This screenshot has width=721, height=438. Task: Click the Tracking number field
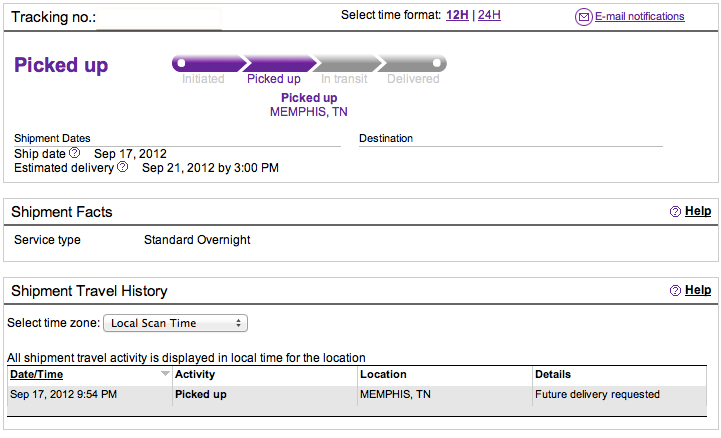click(x=159, y=18)
